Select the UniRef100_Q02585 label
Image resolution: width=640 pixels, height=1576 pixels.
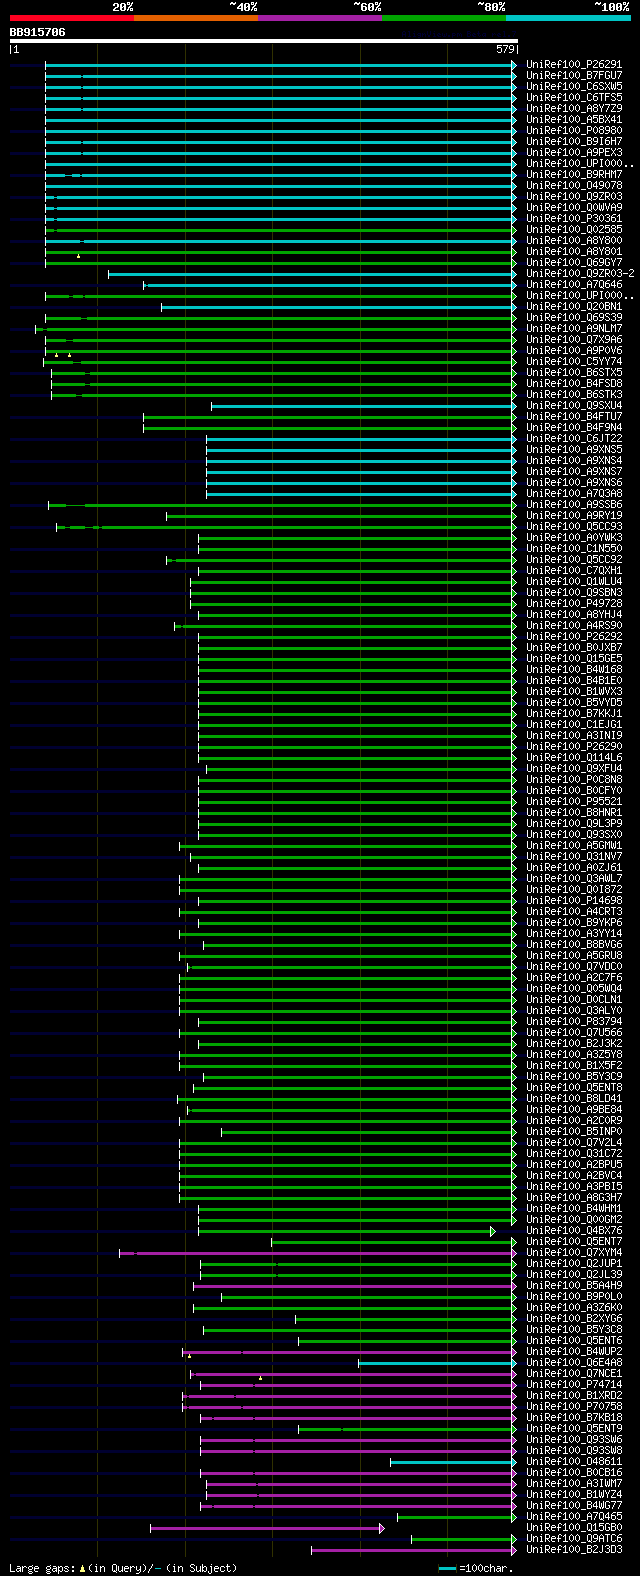574,229
